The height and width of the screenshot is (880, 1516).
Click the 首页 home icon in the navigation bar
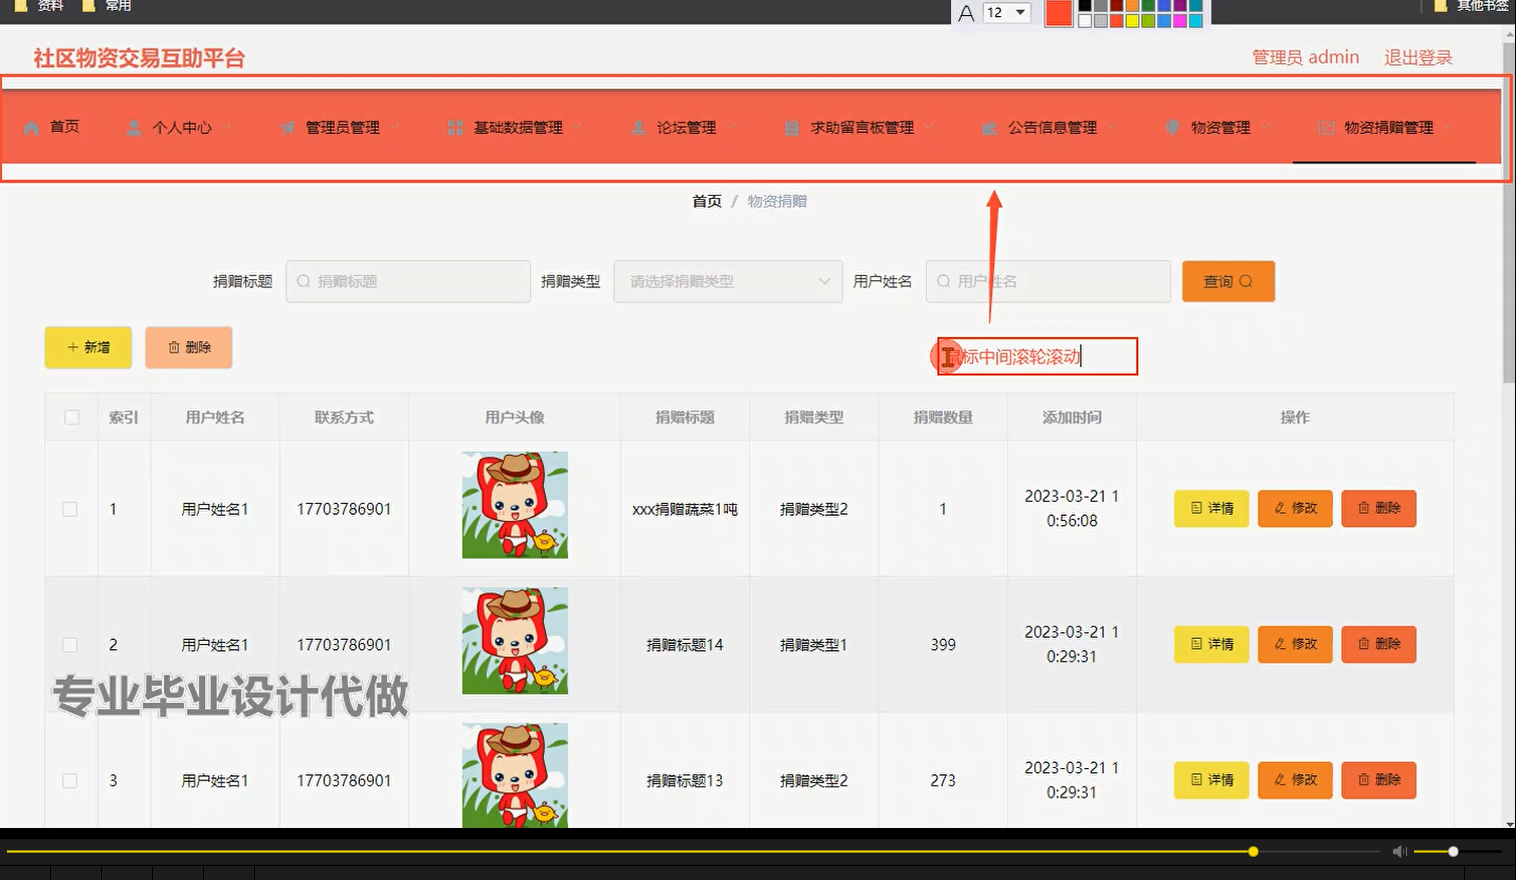pos(30,127)
